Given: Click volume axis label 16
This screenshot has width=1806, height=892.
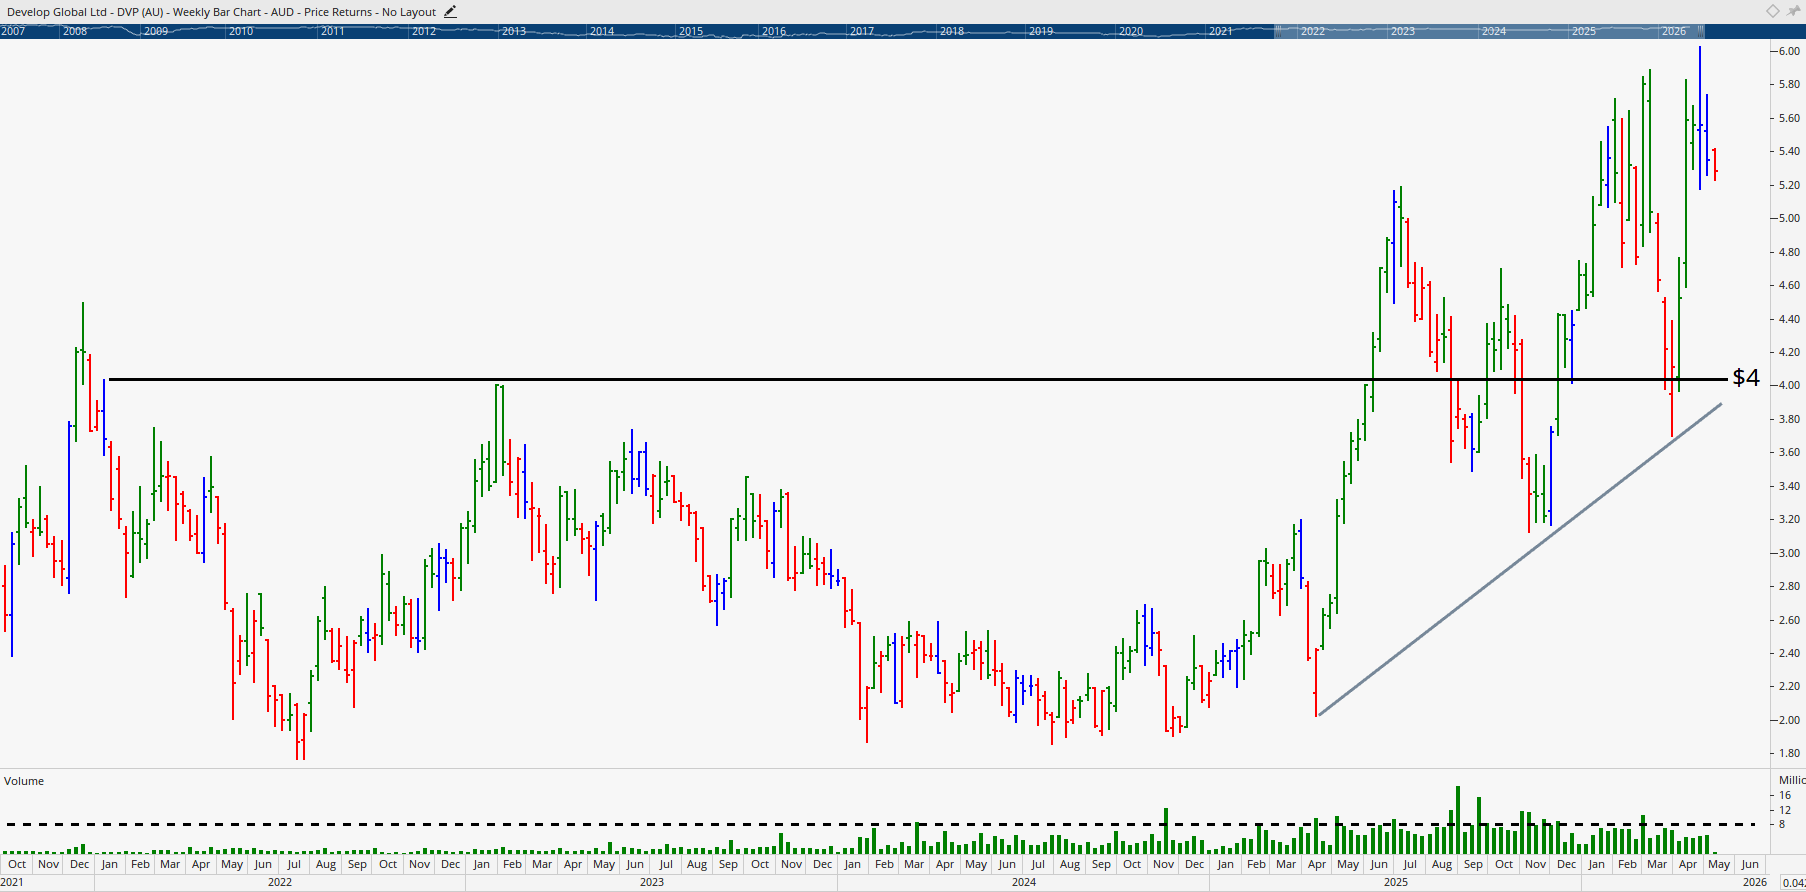Looking at the screenshot, I should point(1785,796).
